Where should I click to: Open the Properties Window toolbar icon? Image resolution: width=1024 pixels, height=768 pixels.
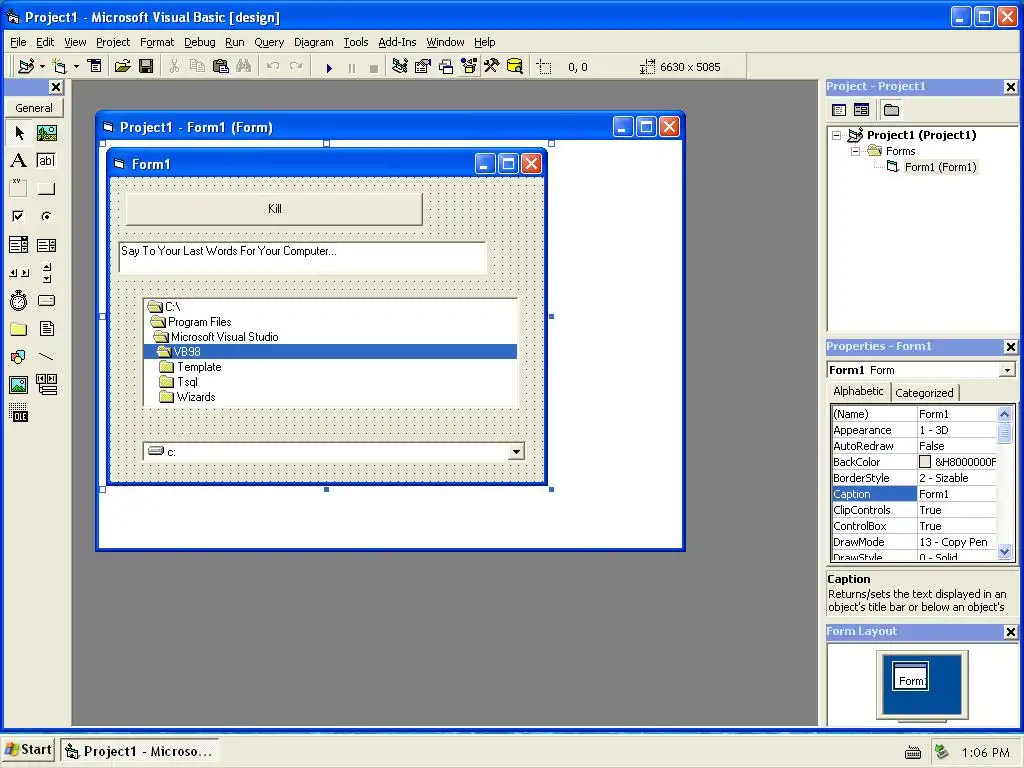tap(423, 67)
